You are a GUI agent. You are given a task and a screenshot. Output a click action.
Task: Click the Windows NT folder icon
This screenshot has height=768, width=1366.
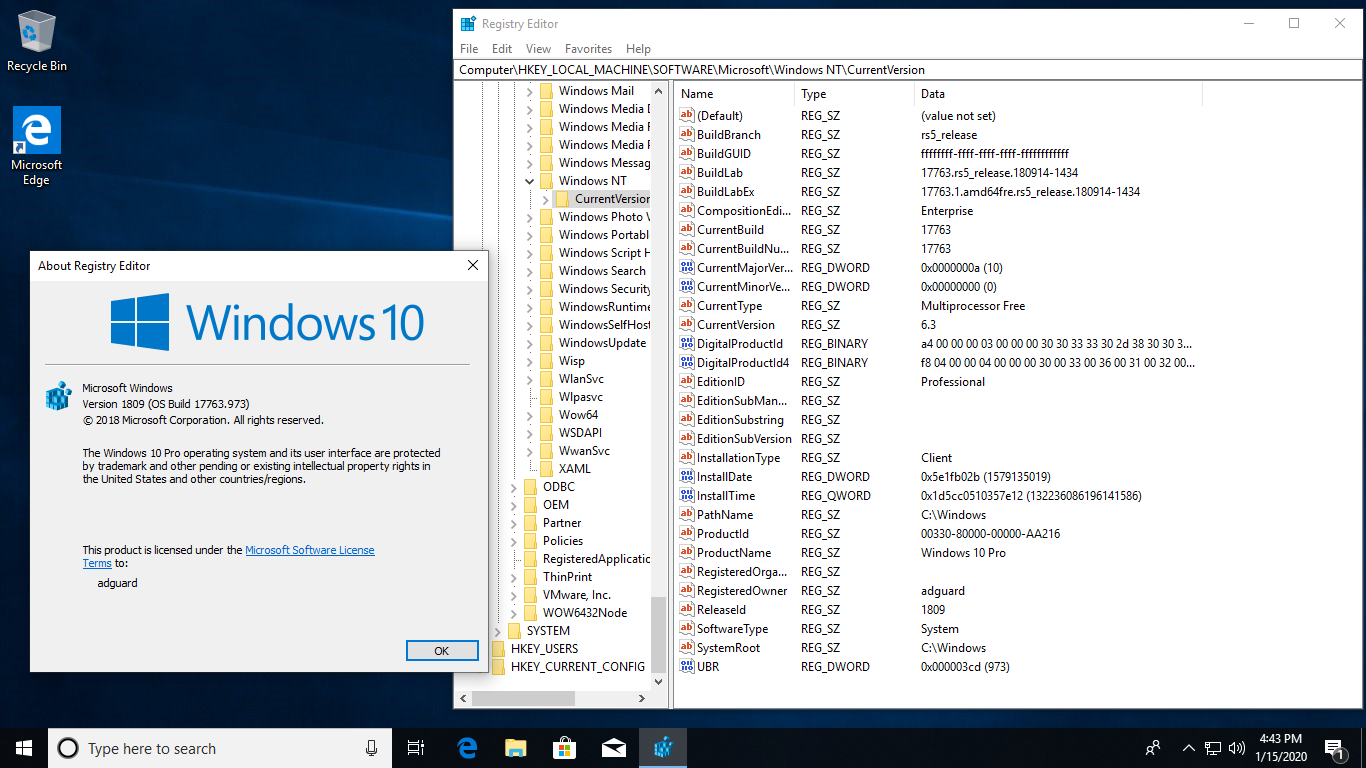546,181
